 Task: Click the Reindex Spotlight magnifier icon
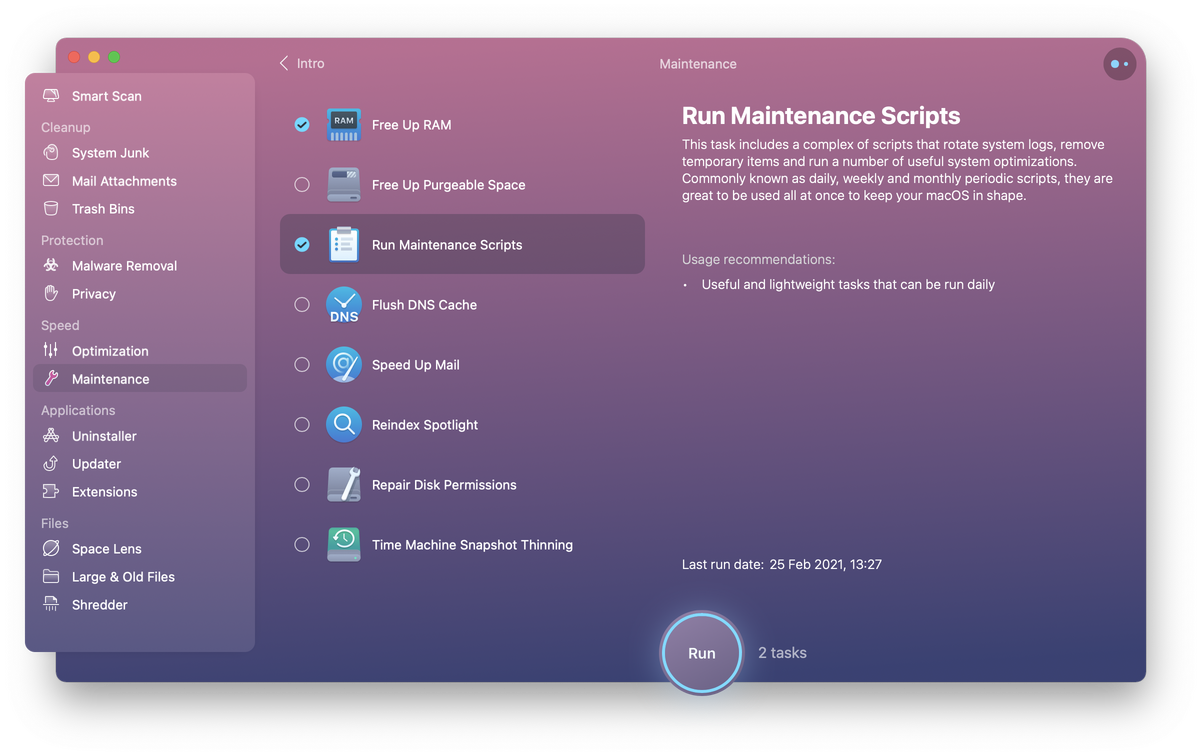click(344, 425)
